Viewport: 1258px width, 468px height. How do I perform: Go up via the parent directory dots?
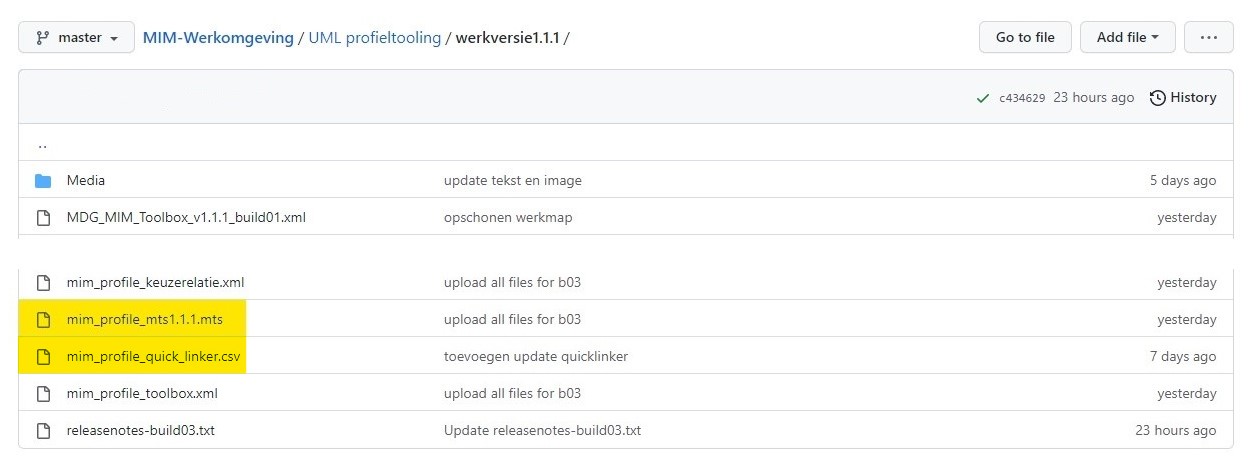click(42, 144)
